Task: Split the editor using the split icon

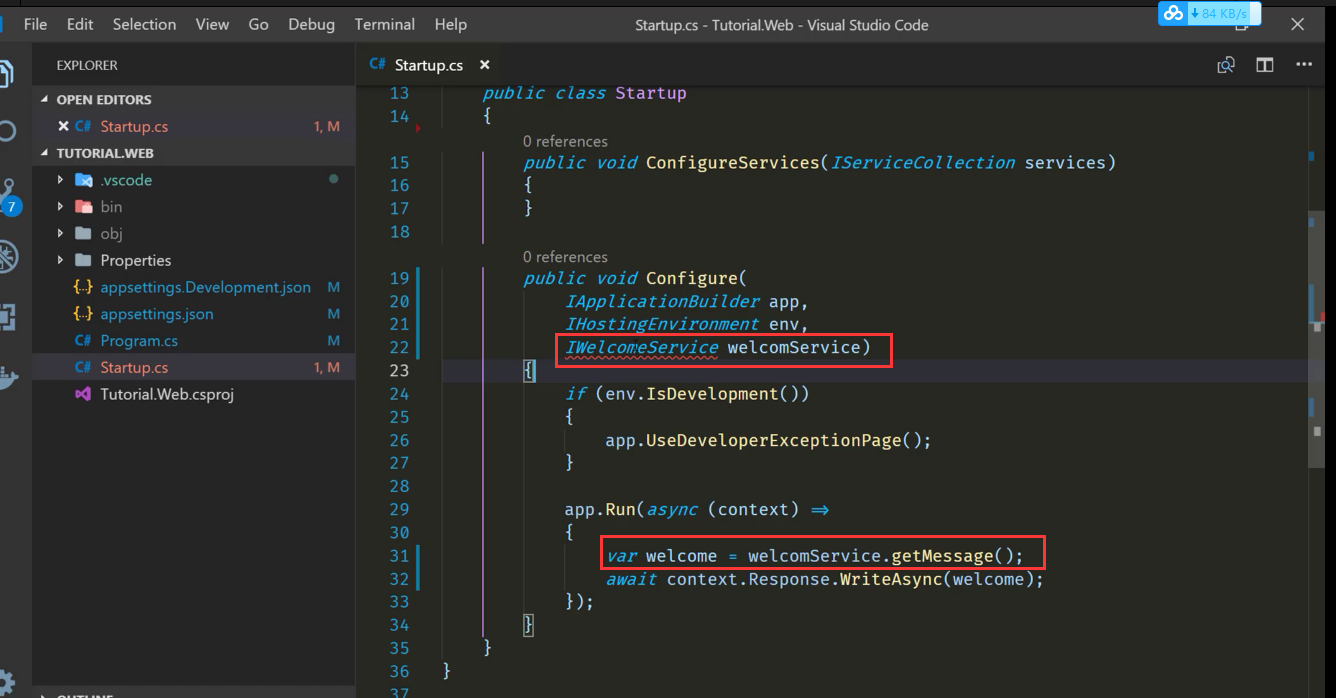Action: pyautogui.click(x=1265, y=65)
